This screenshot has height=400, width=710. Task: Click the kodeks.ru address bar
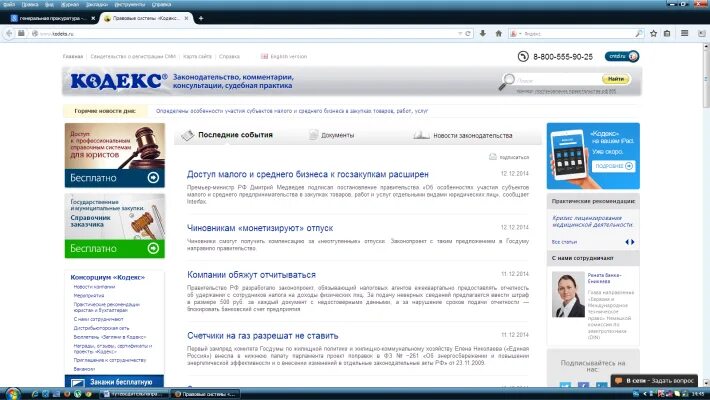(x=247, y=34)
